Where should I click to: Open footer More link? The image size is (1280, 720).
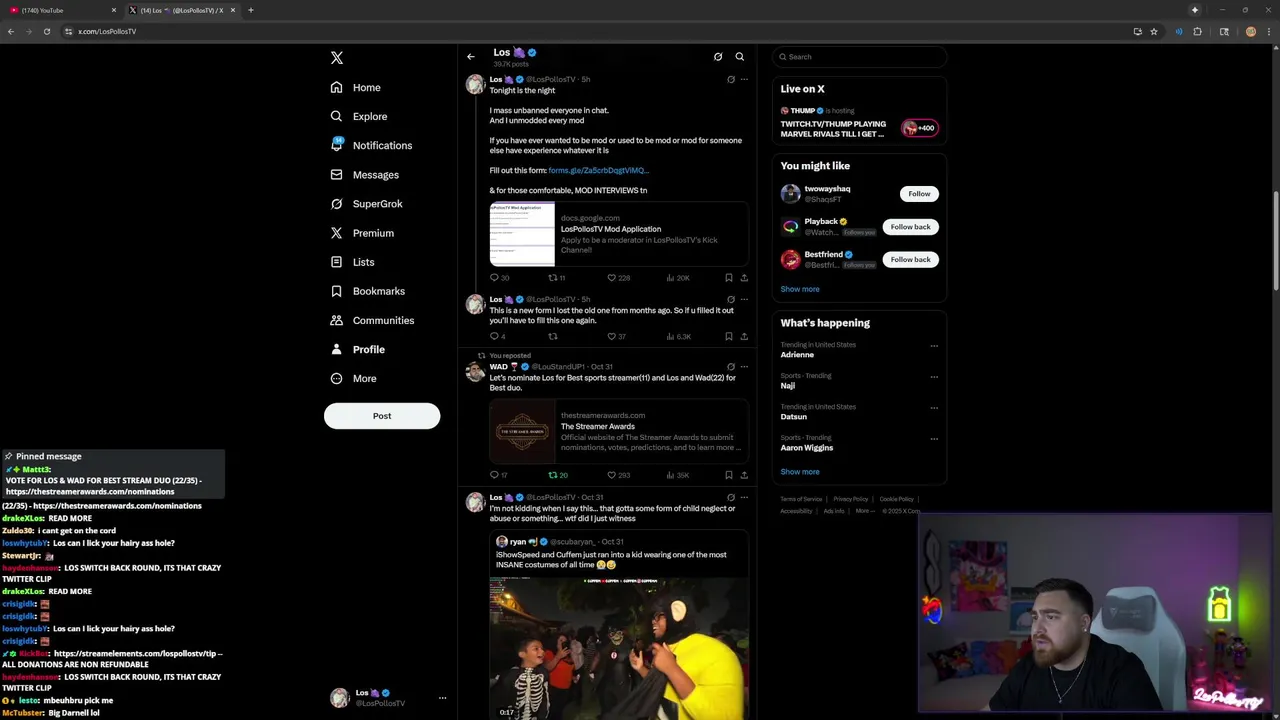point(863,511)
